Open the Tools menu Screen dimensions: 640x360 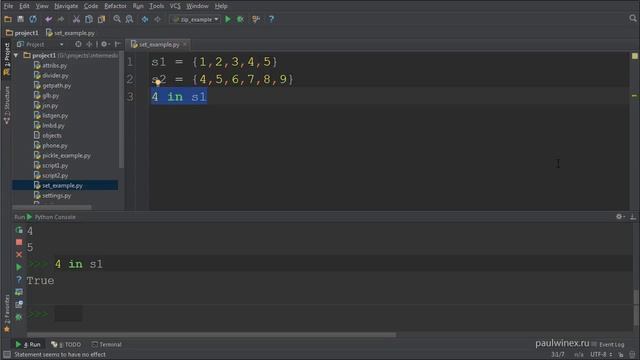(156, 6)
